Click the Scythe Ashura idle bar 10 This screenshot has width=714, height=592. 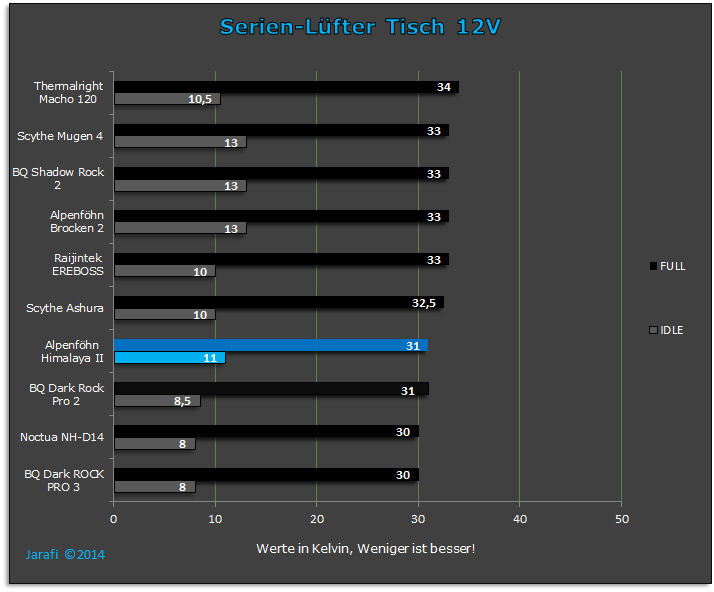pos(164,314)
